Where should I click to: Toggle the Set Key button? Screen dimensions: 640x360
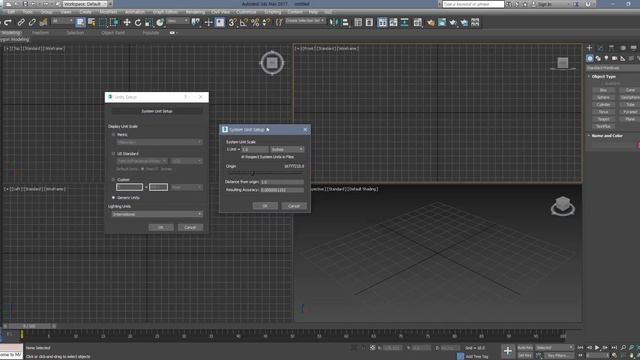pos(525,356)
